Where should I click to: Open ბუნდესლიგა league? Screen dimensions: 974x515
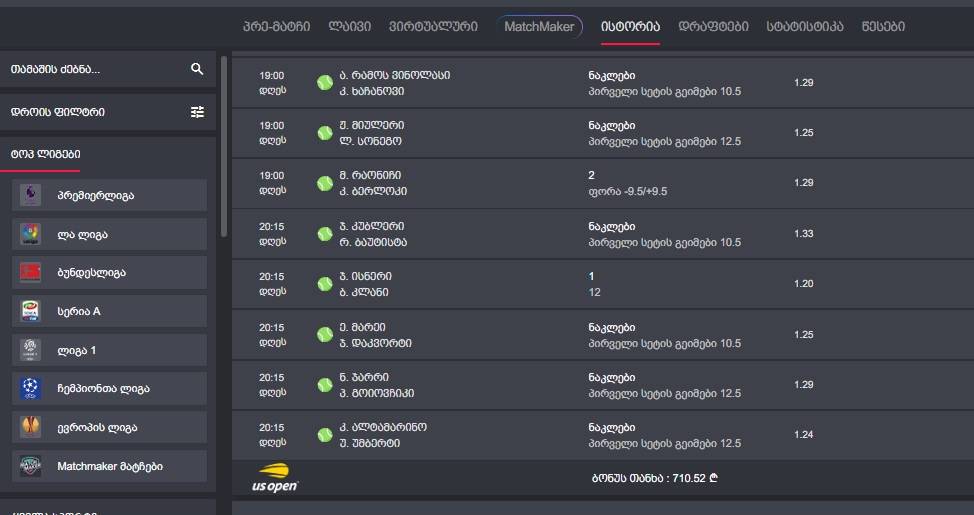click(x=109, y=273)
